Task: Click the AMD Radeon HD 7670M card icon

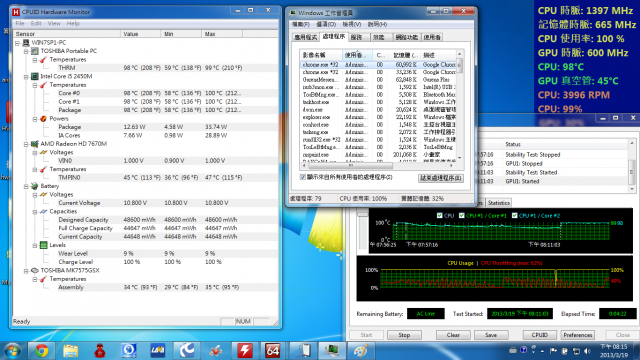Action: 35,144
